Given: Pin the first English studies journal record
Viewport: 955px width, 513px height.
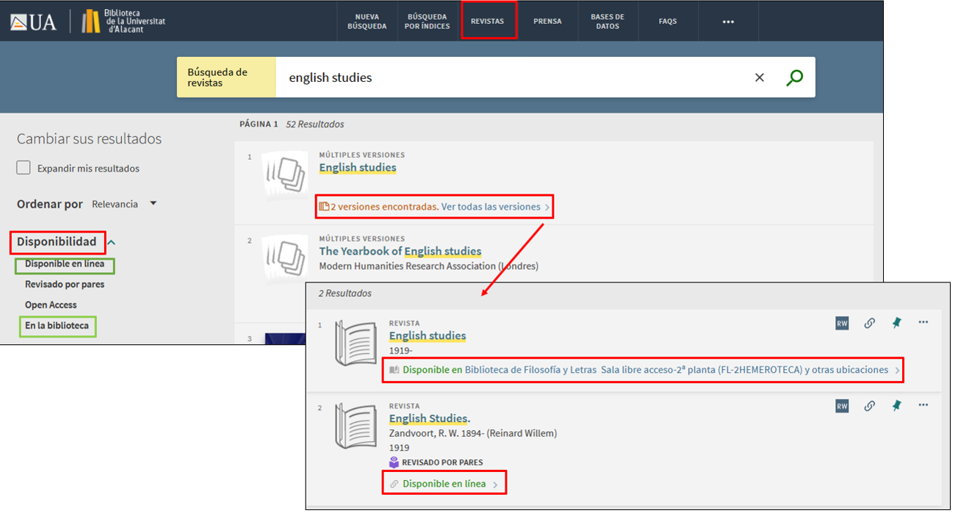Looking at the screenshot, I should (x=896, y=323).
